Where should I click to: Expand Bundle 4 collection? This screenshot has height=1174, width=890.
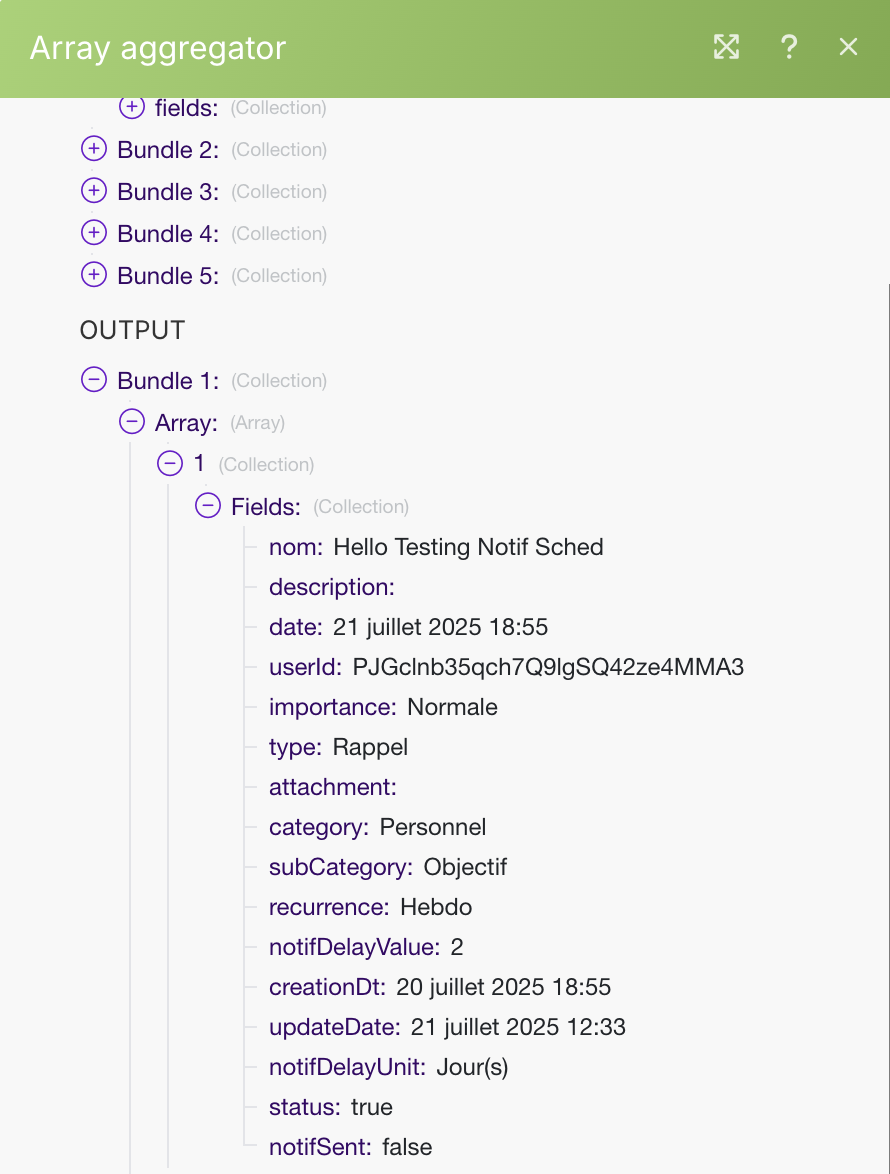click(93, 233)
